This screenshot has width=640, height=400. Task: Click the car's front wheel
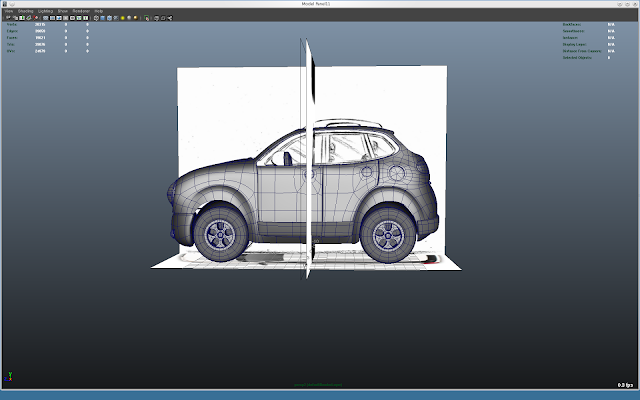tap(220, 234)
